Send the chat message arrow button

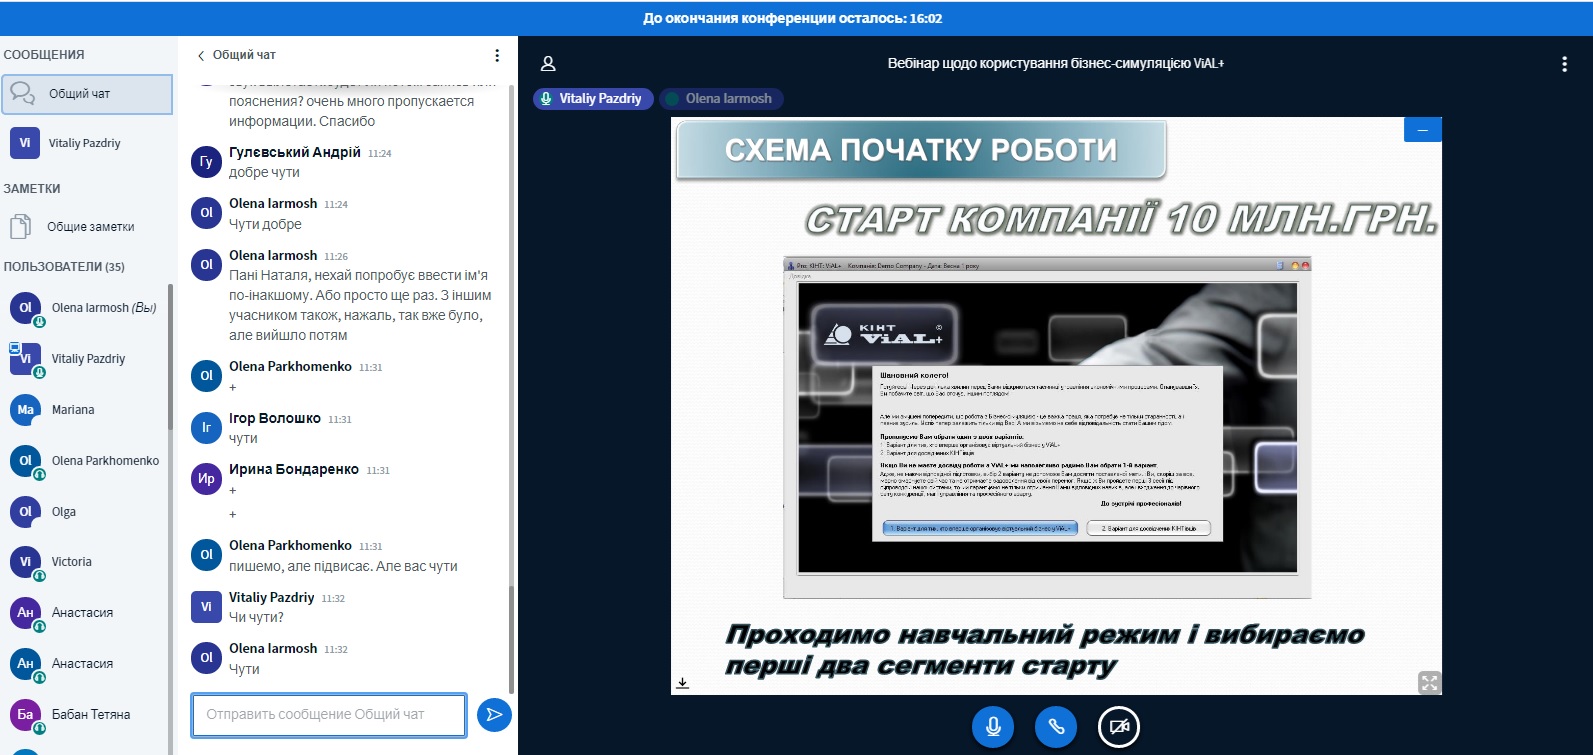(x=494, y=714)
